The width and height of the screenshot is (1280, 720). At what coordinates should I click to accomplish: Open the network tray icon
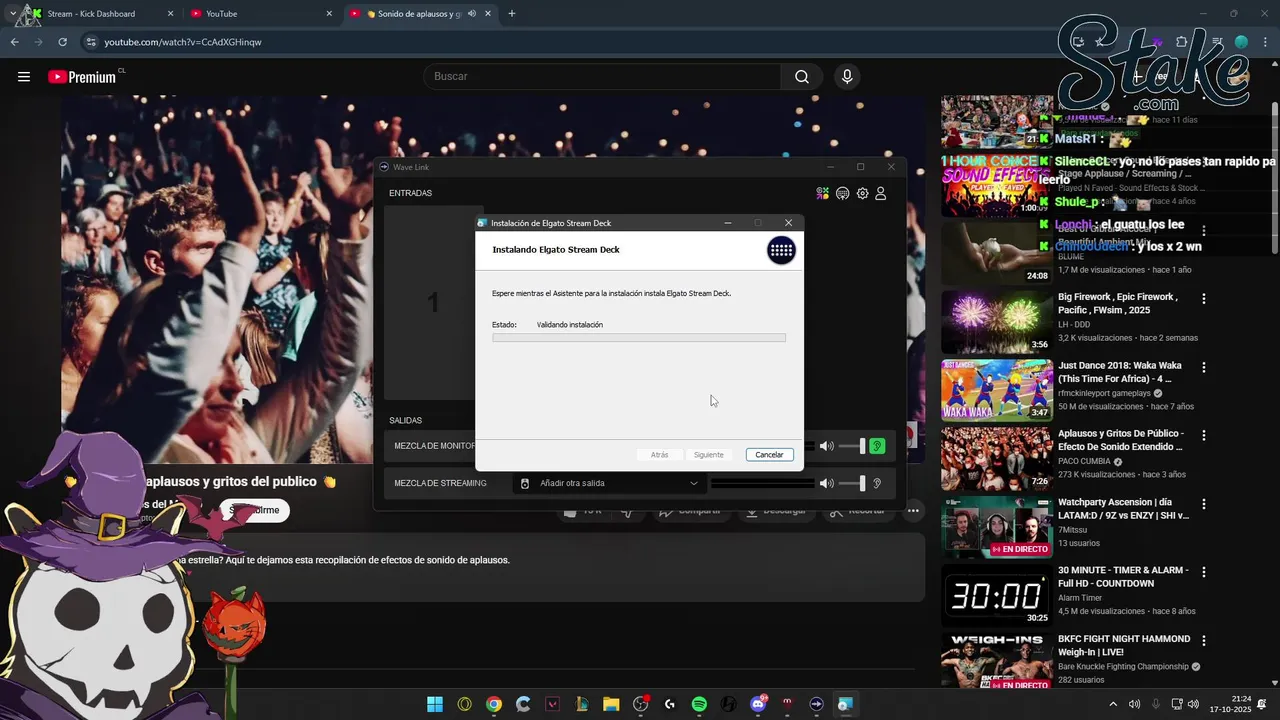tap(1177, 704)
